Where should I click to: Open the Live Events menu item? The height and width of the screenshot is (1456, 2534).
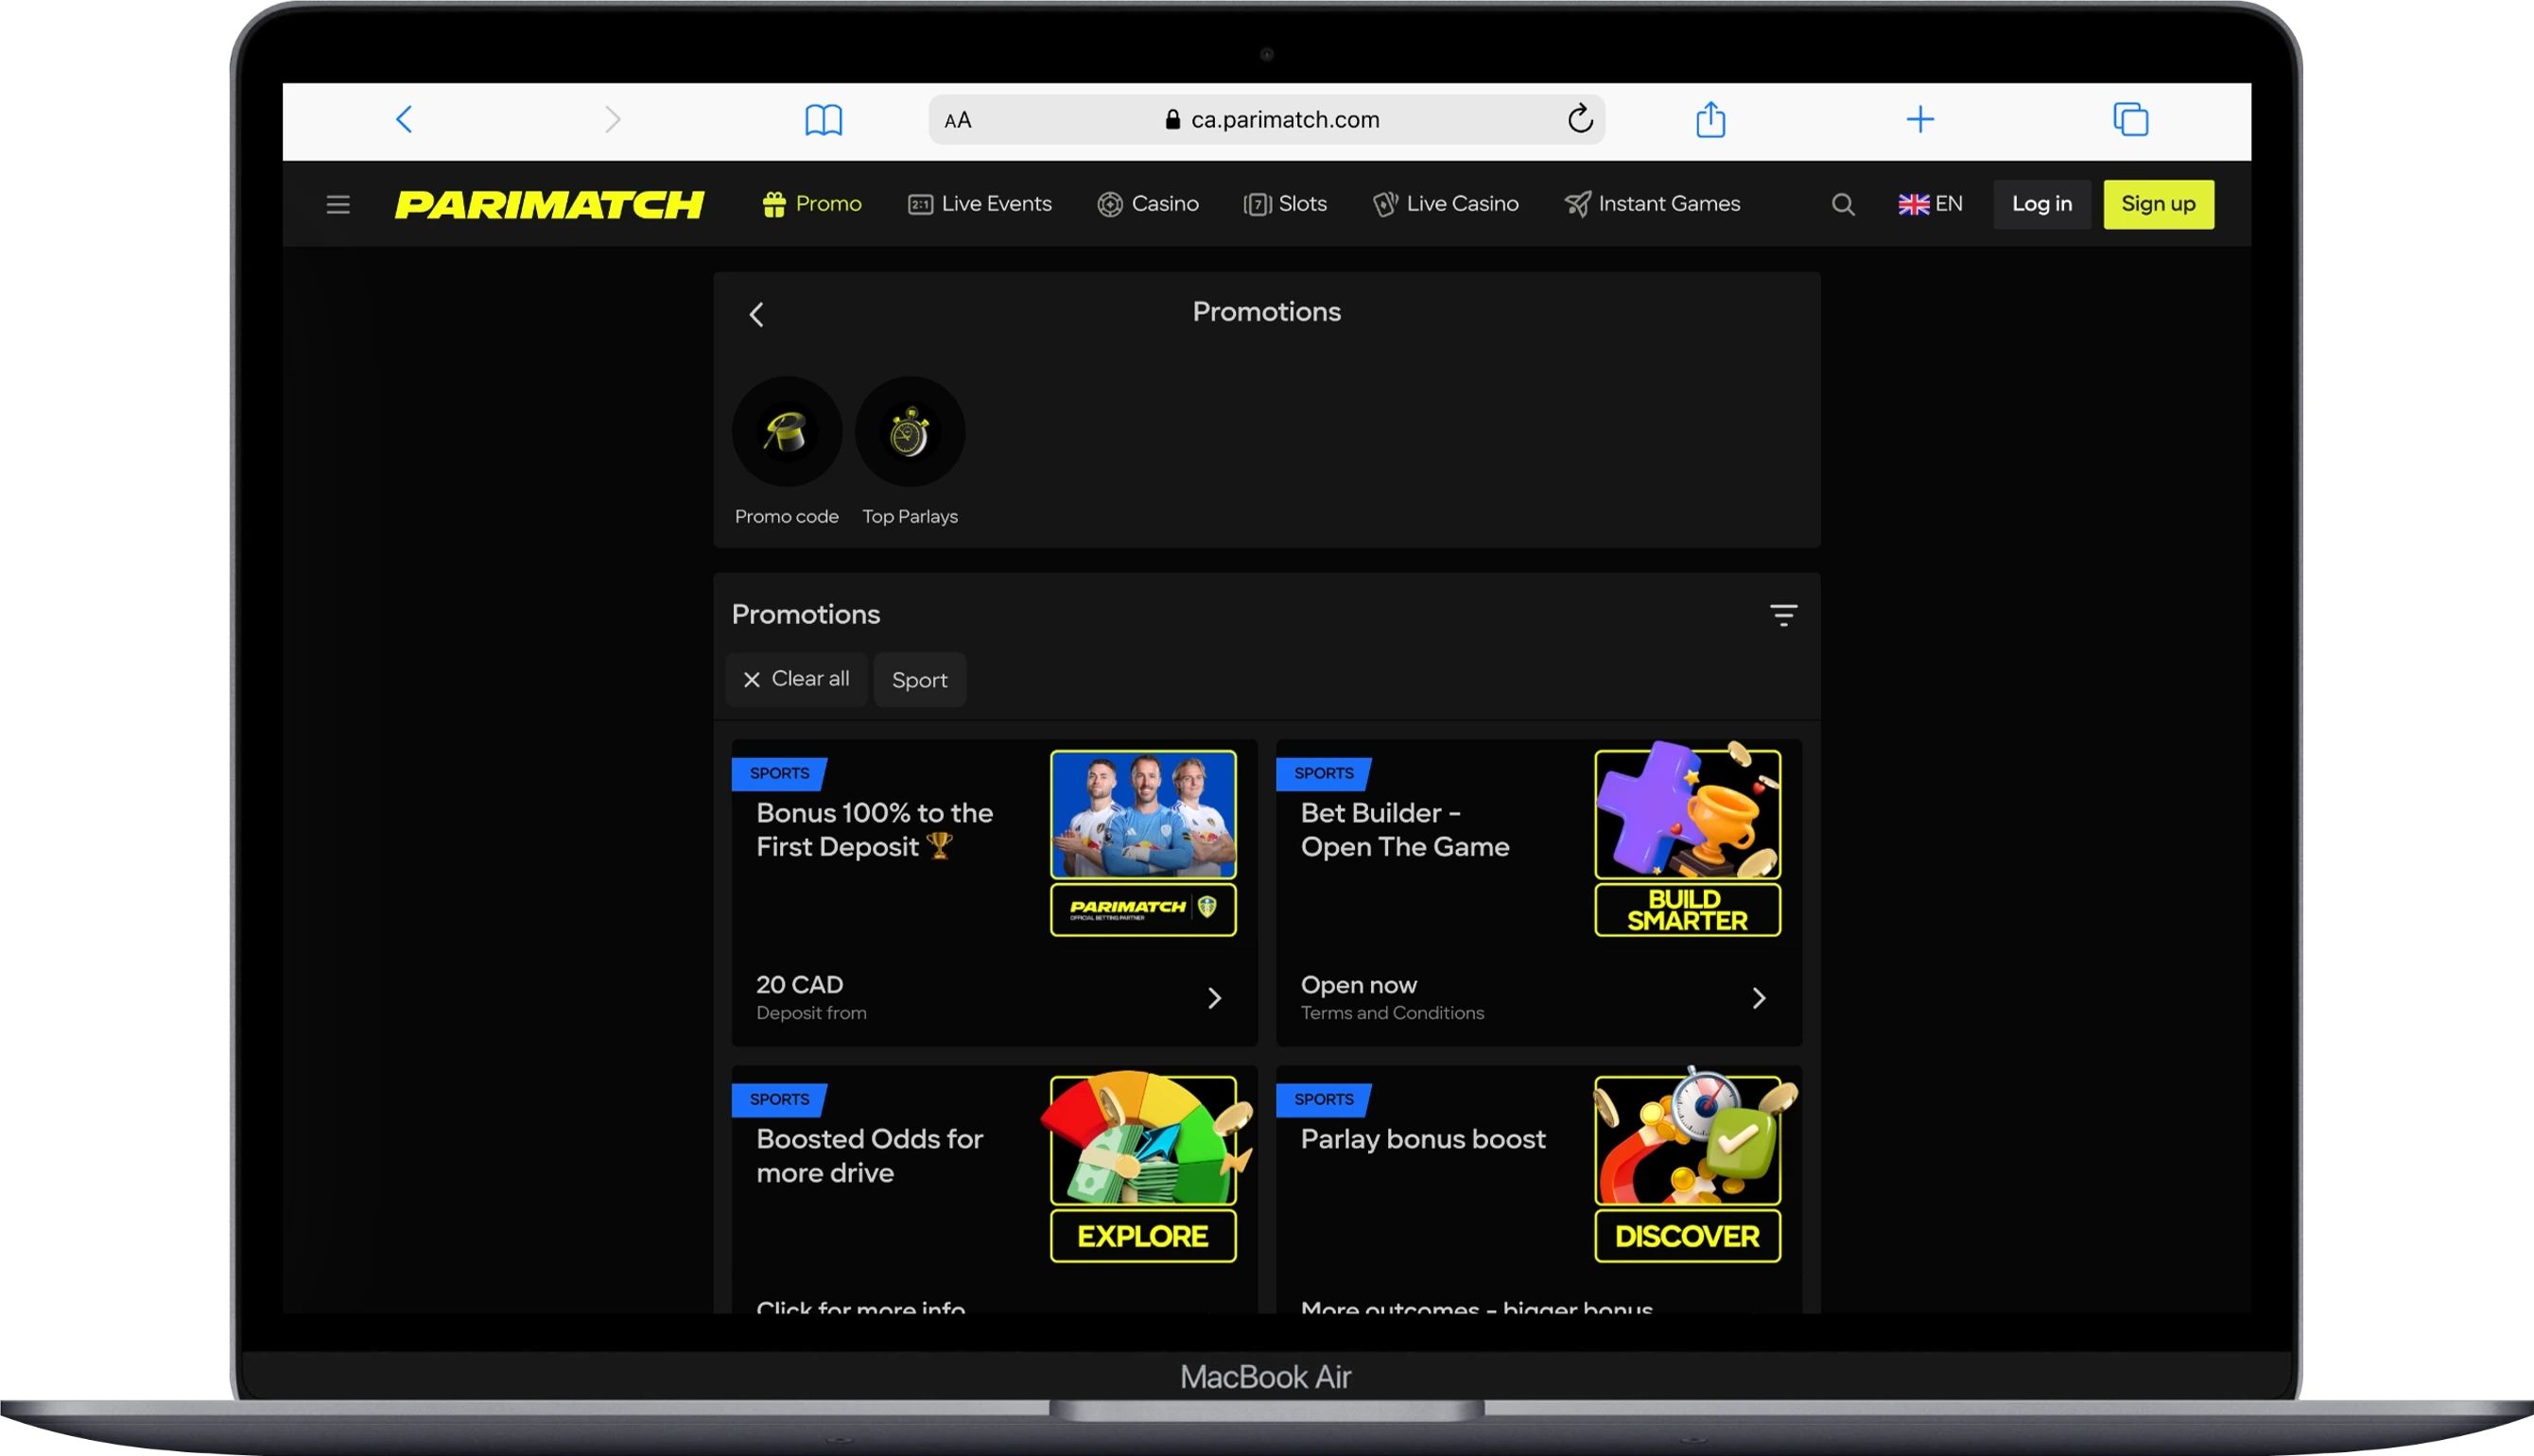pyautogui.click(x=979, y=203)
